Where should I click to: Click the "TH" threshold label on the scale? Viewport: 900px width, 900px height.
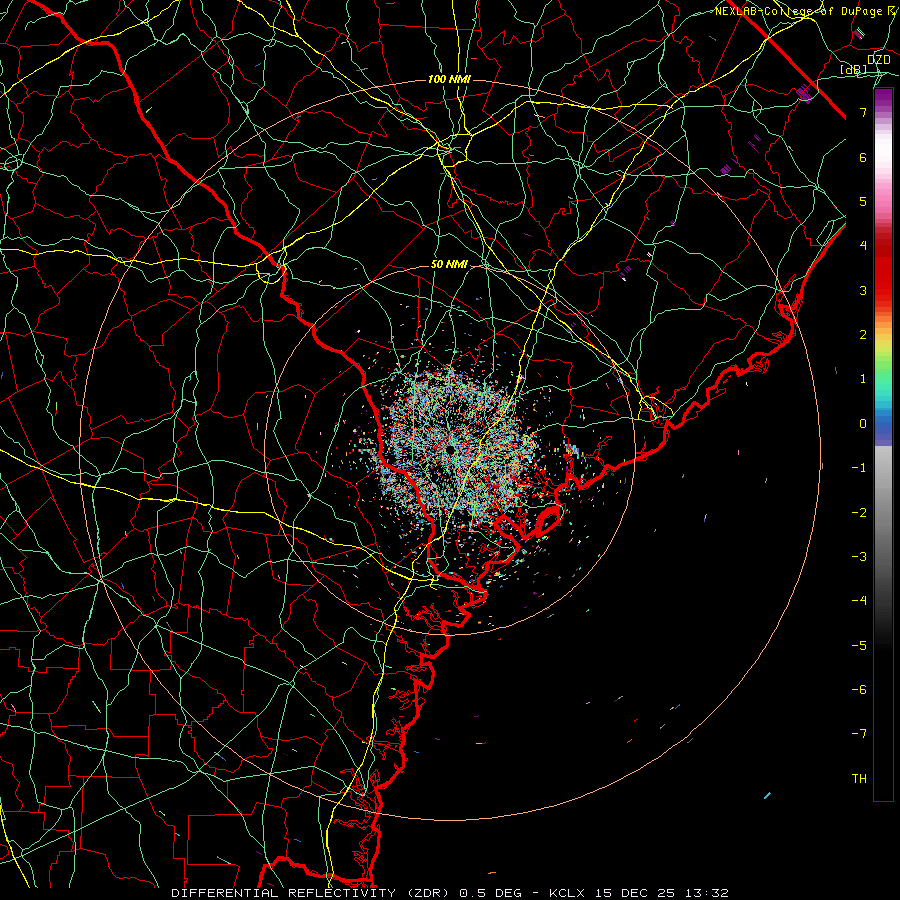859,779
